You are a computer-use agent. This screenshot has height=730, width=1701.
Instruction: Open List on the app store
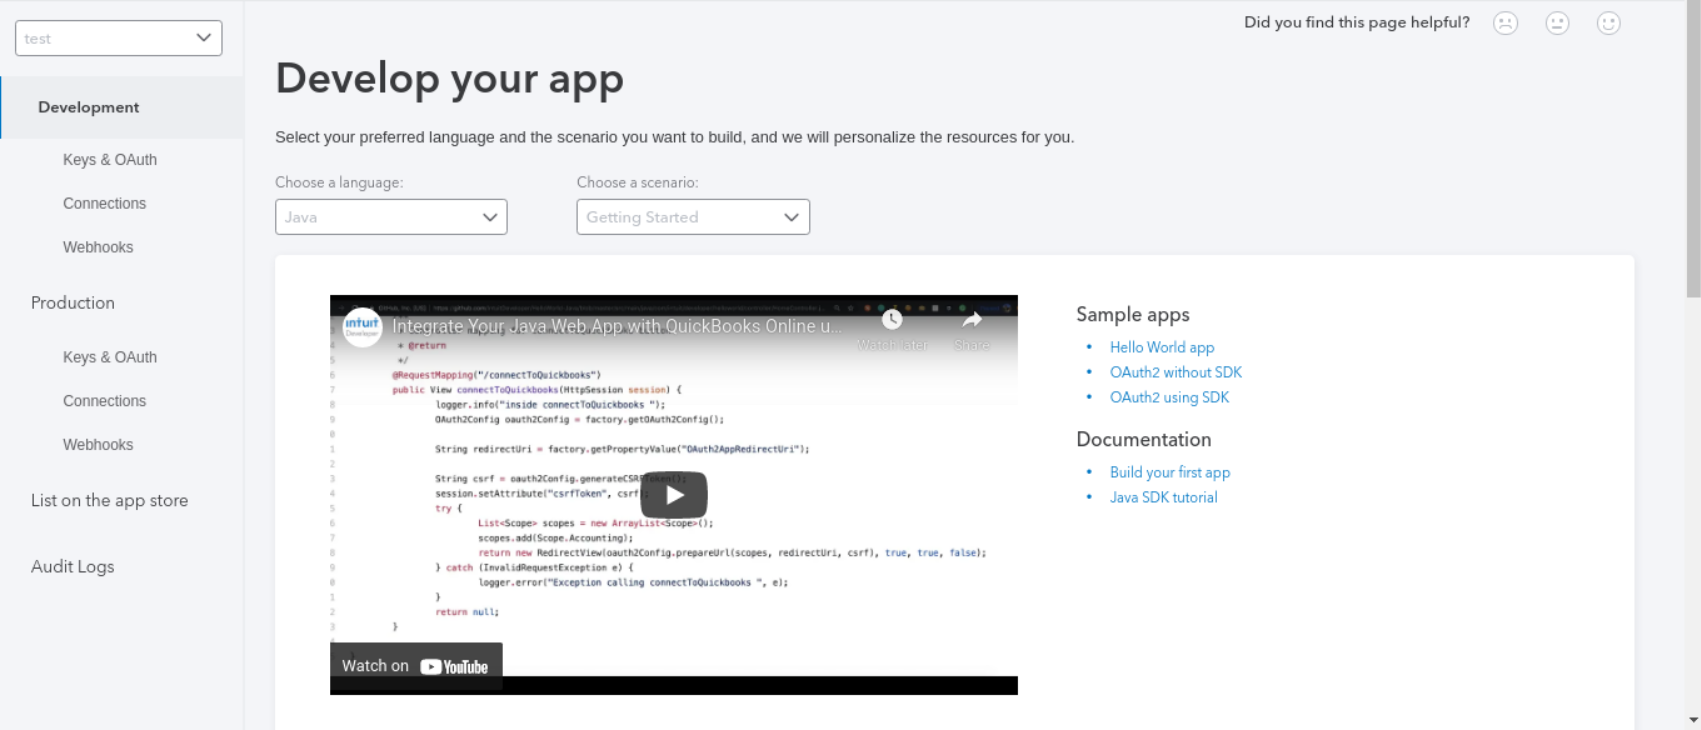click(109, 501)
